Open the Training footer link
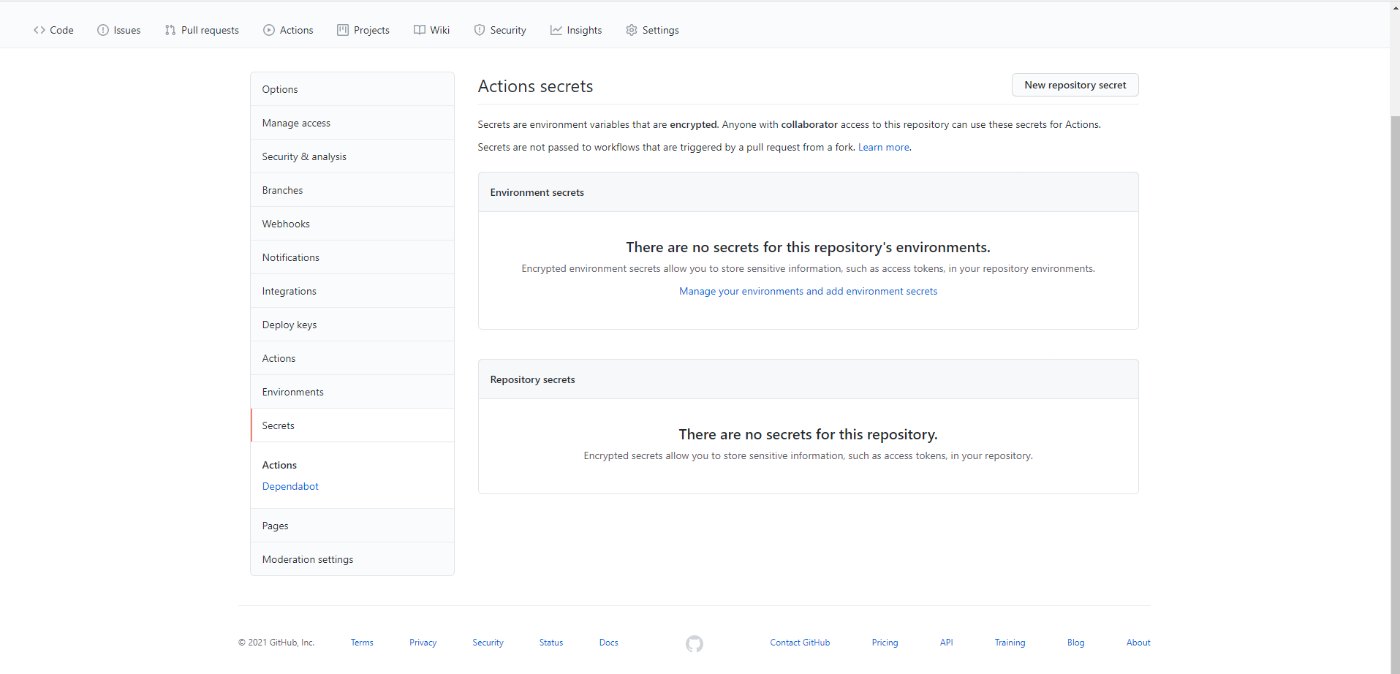Viewport: 1400px width, 674px height. click(x=1010, y=643)
